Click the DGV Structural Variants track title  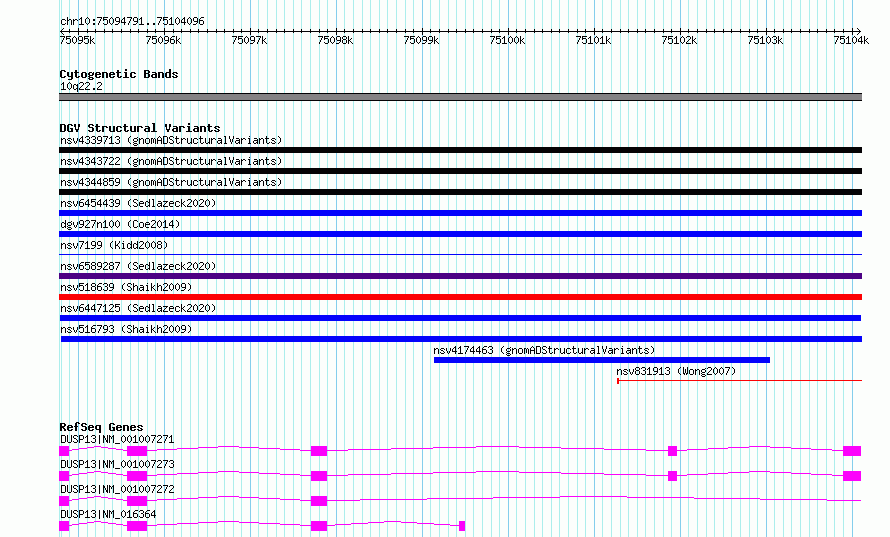tap(140, 128)
